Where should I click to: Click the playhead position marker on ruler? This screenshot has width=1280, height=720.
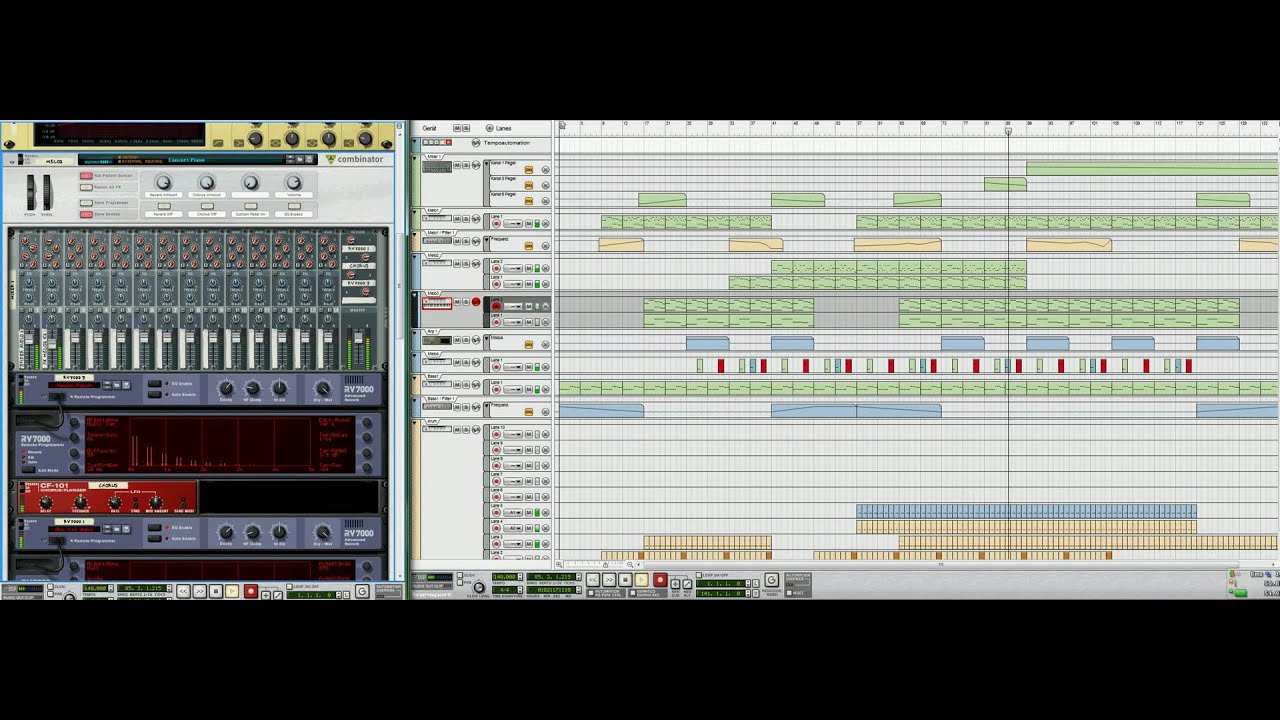[x=1008, y=131]
